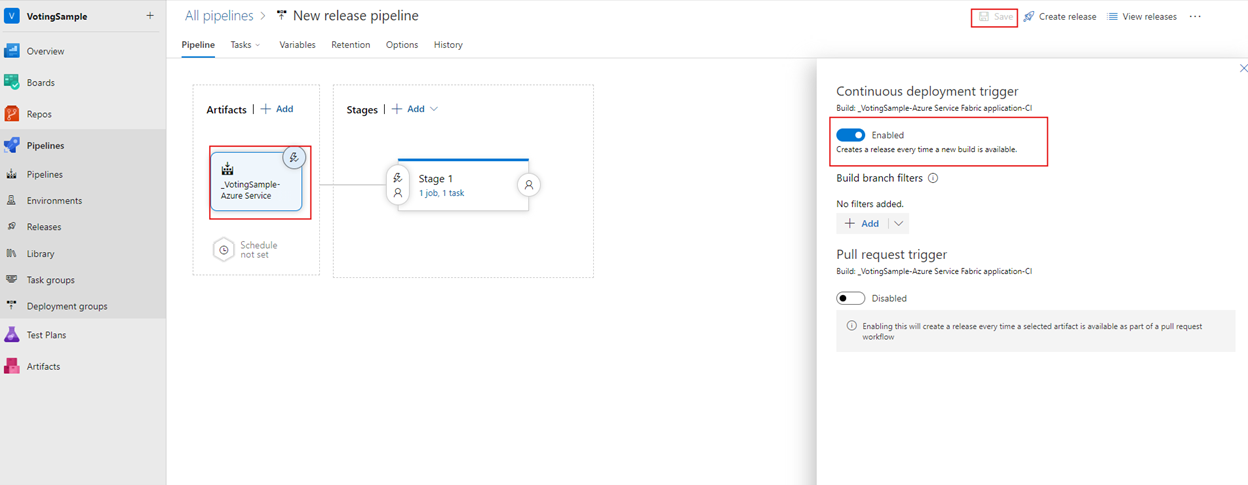
Task: Add a new artifact
Action: pos(277,109)
